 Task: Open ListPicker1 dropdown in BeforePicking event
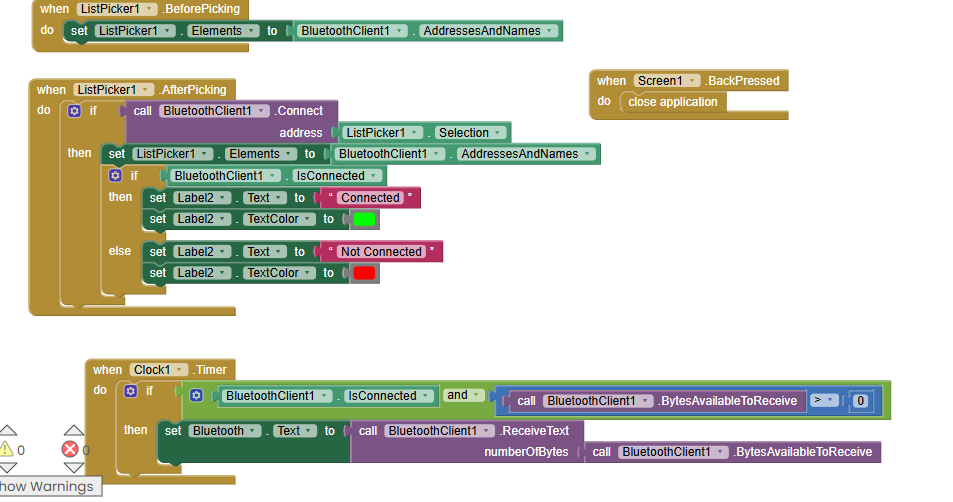tap(117, 9)
